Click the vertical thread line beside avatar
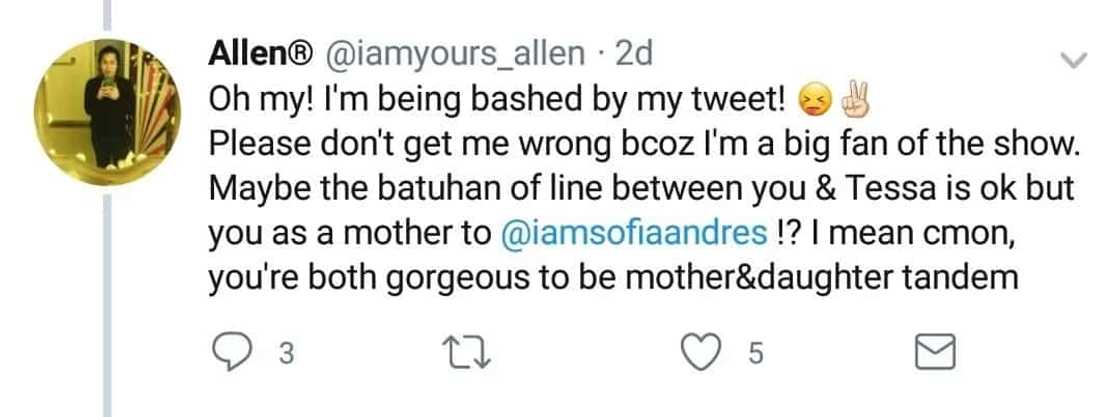The height and width of the screenshot is (417, 1120). tap(111, 300)
